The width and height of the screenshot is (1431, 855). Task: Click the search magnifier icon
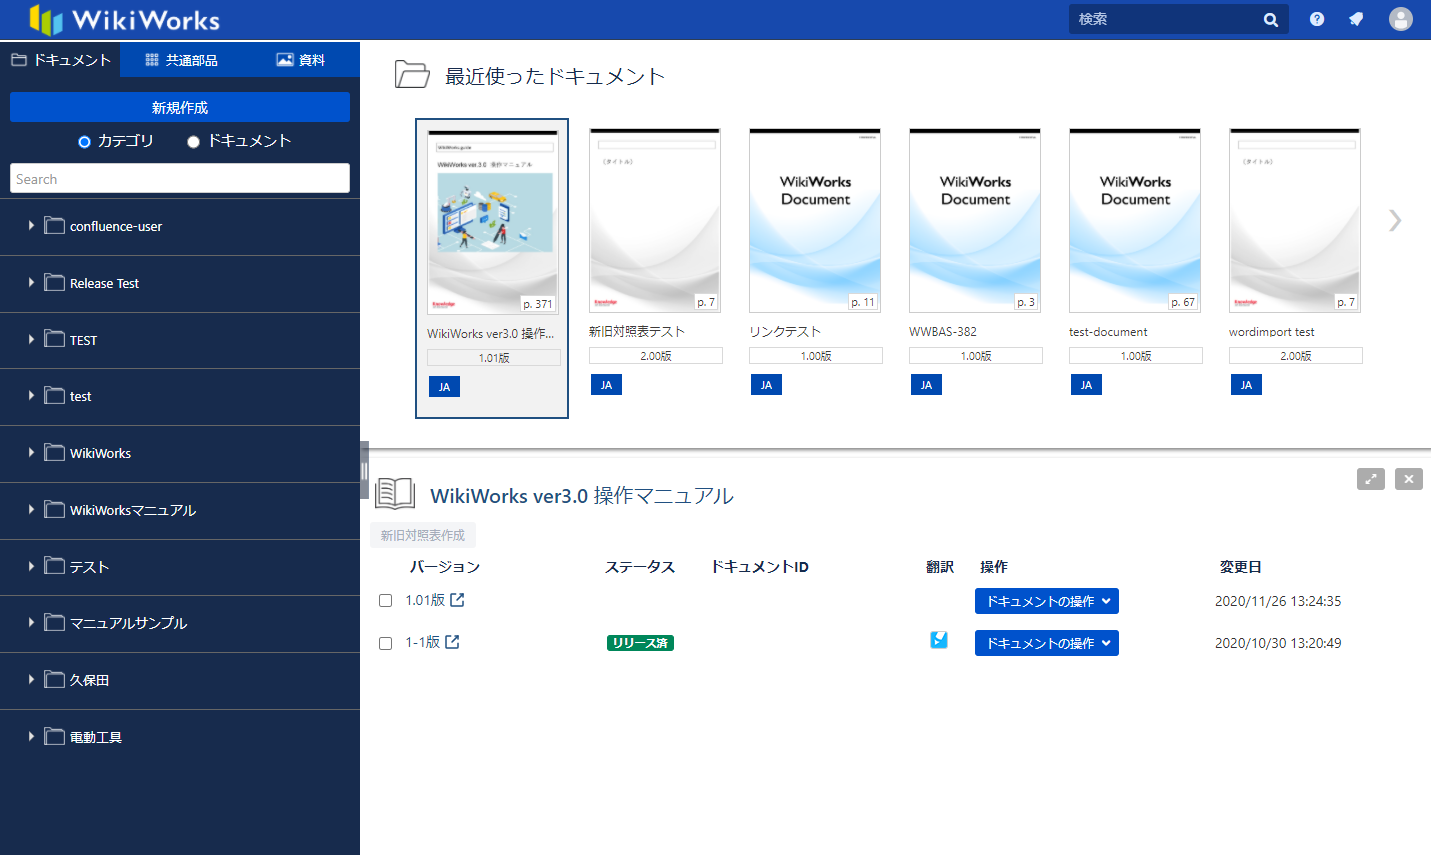pos(1271,20)
